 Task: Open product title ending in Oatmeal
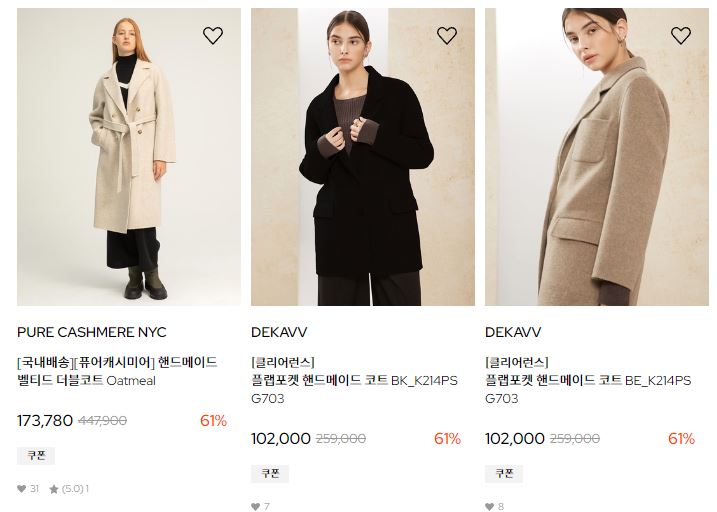pos(117,371)
